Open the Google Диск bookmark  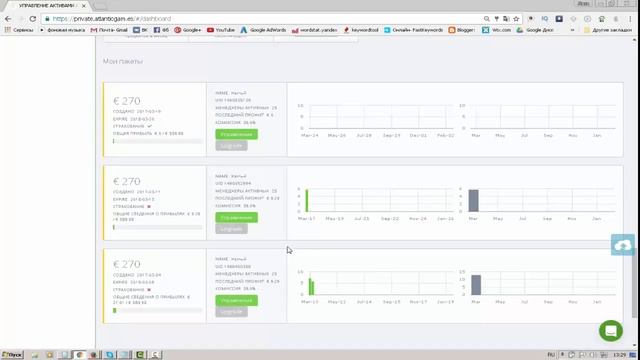(x=535, y=30)
